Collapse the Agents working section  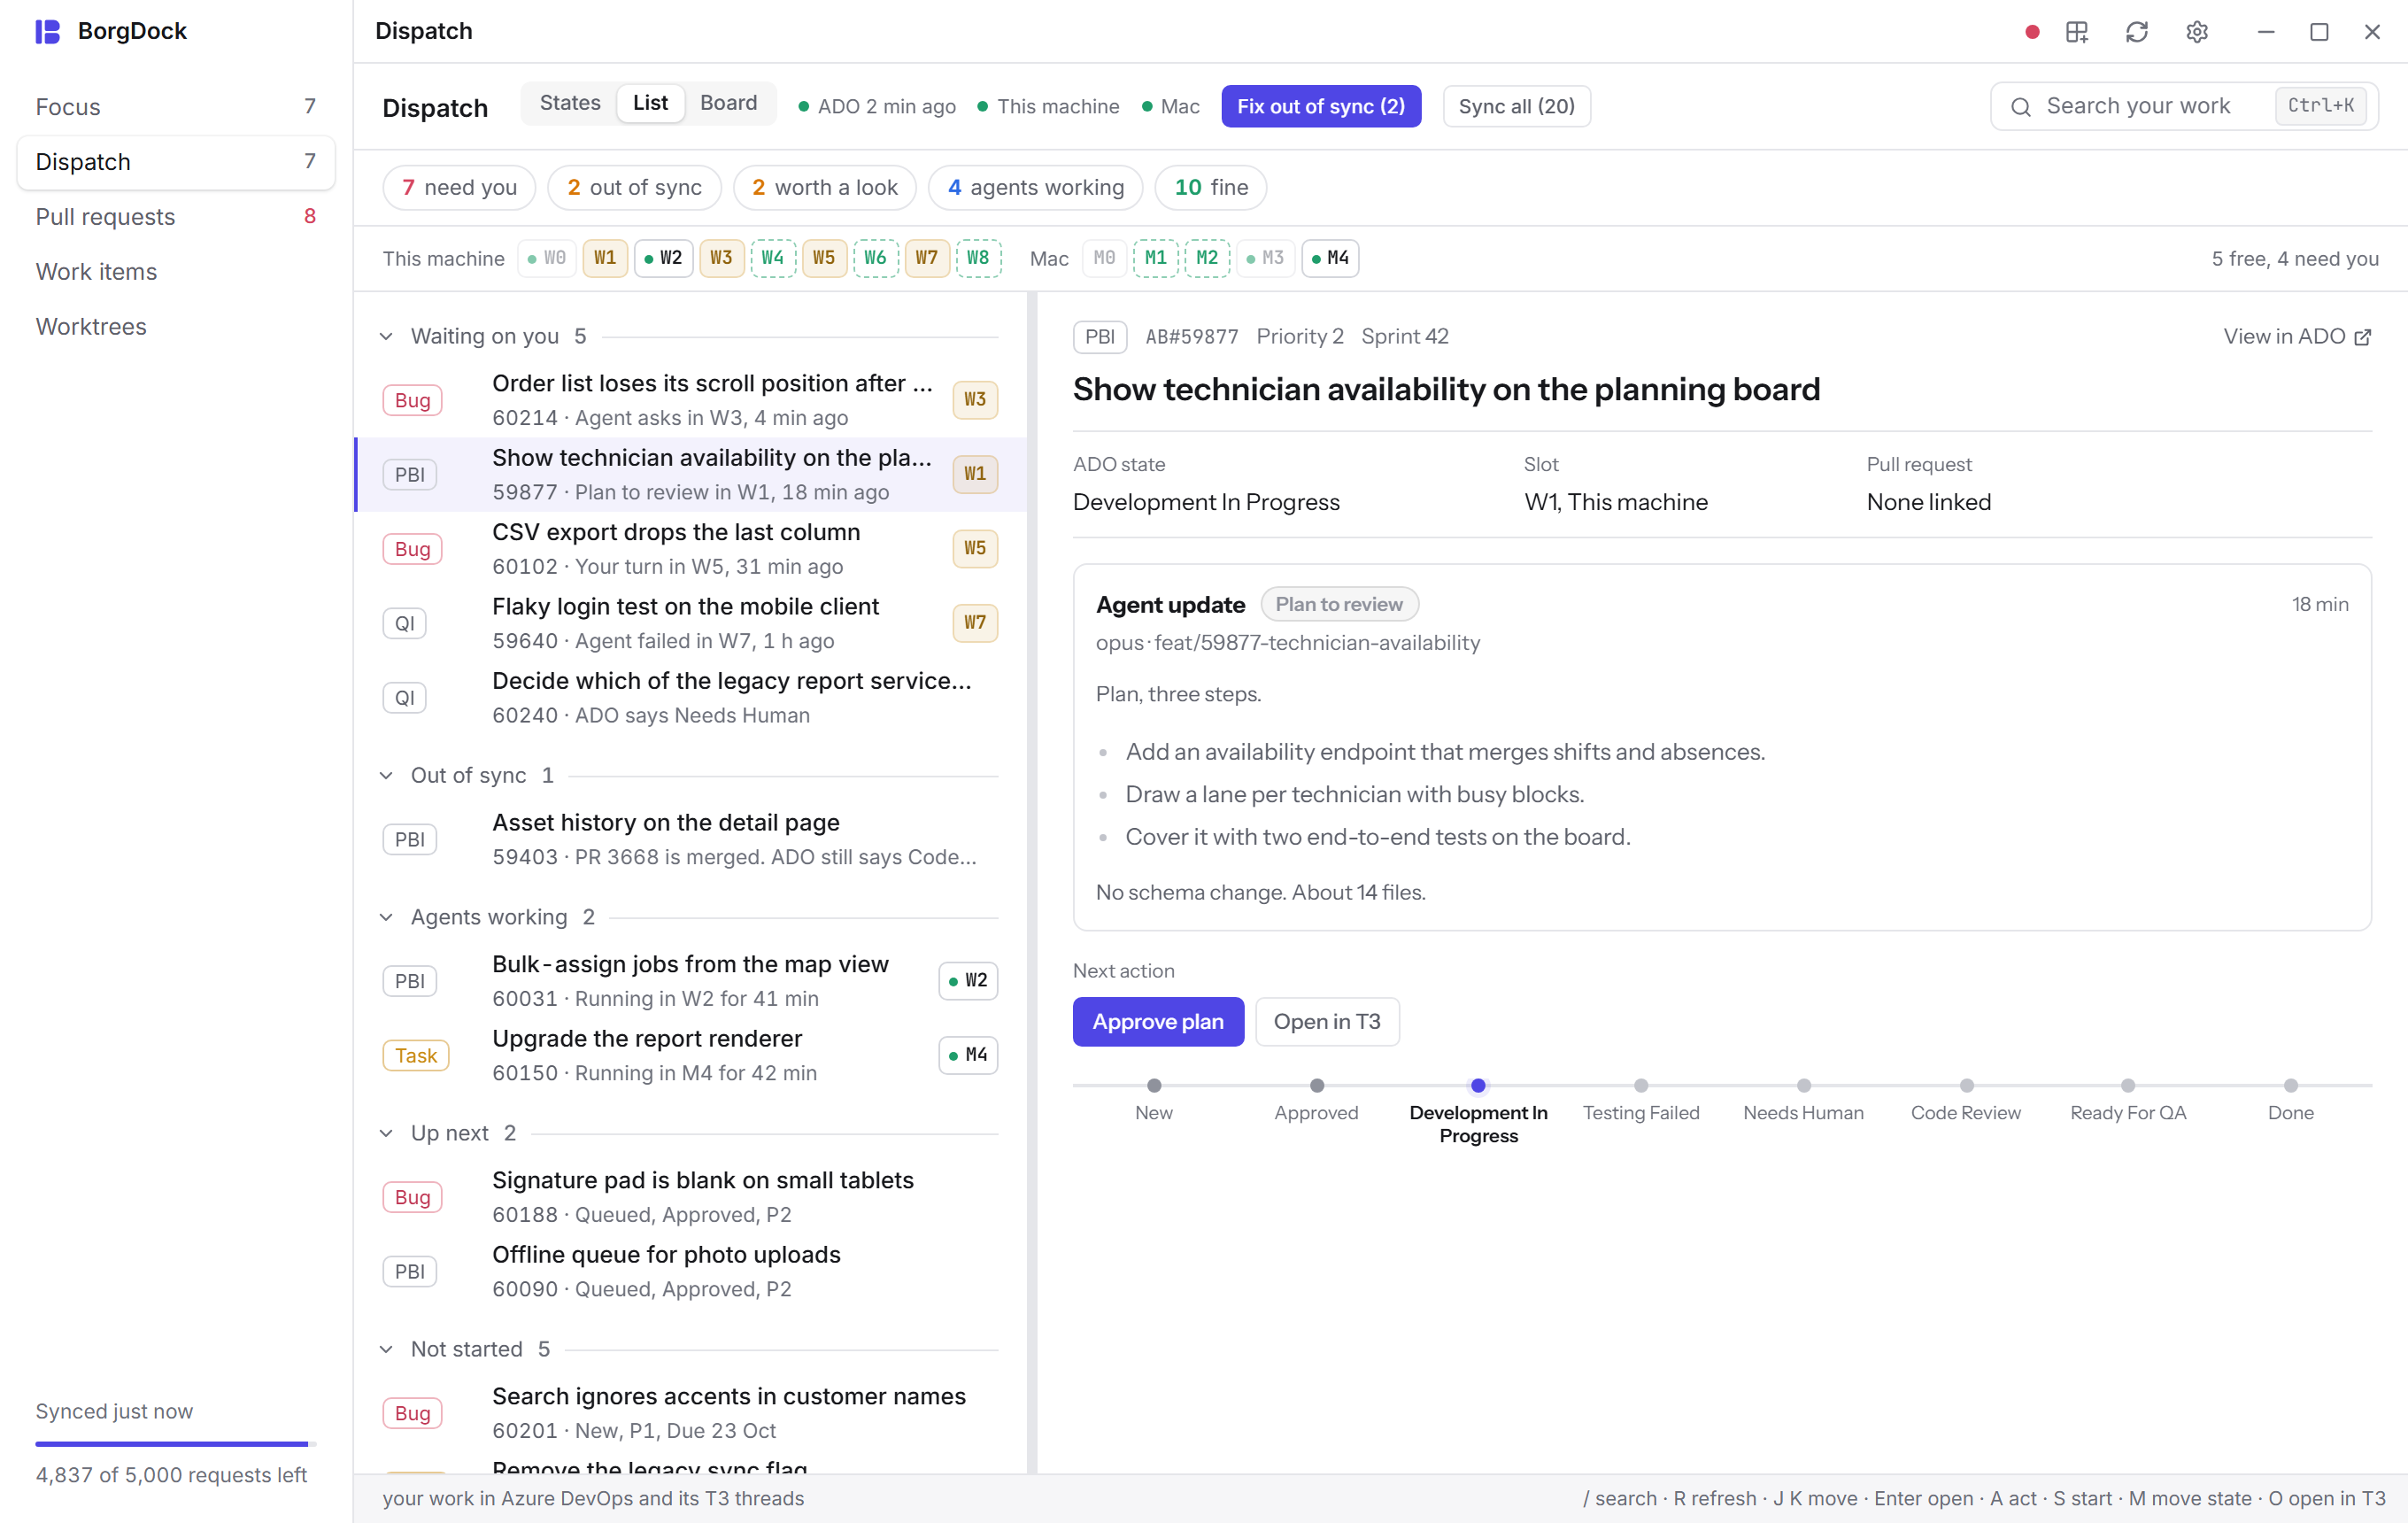[386, 918]
